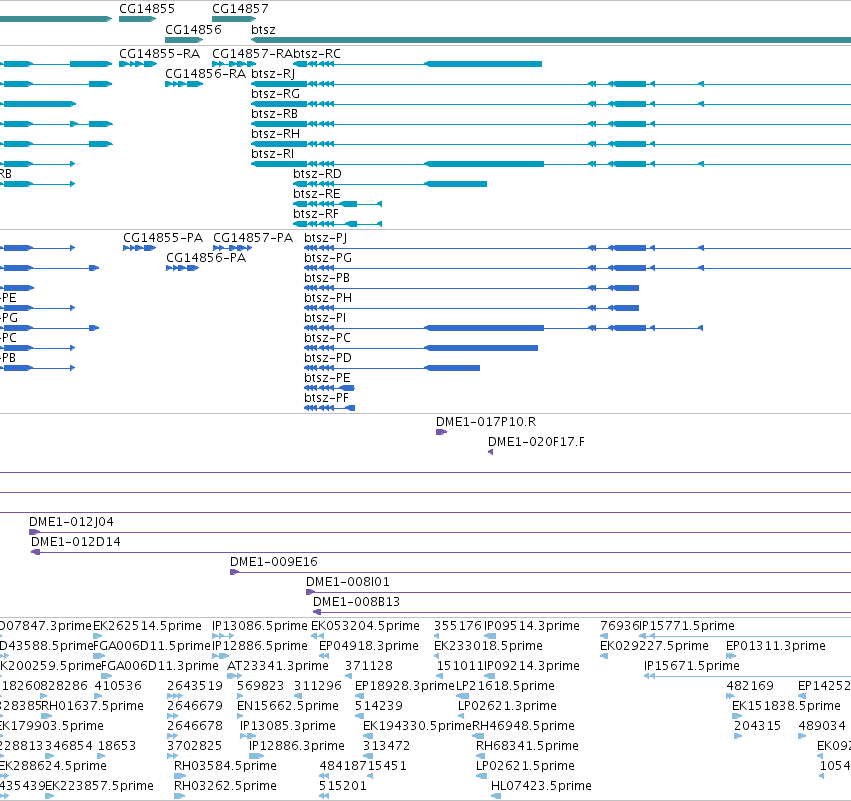Click the btsz-PJ protein label

tap(326, 238)
